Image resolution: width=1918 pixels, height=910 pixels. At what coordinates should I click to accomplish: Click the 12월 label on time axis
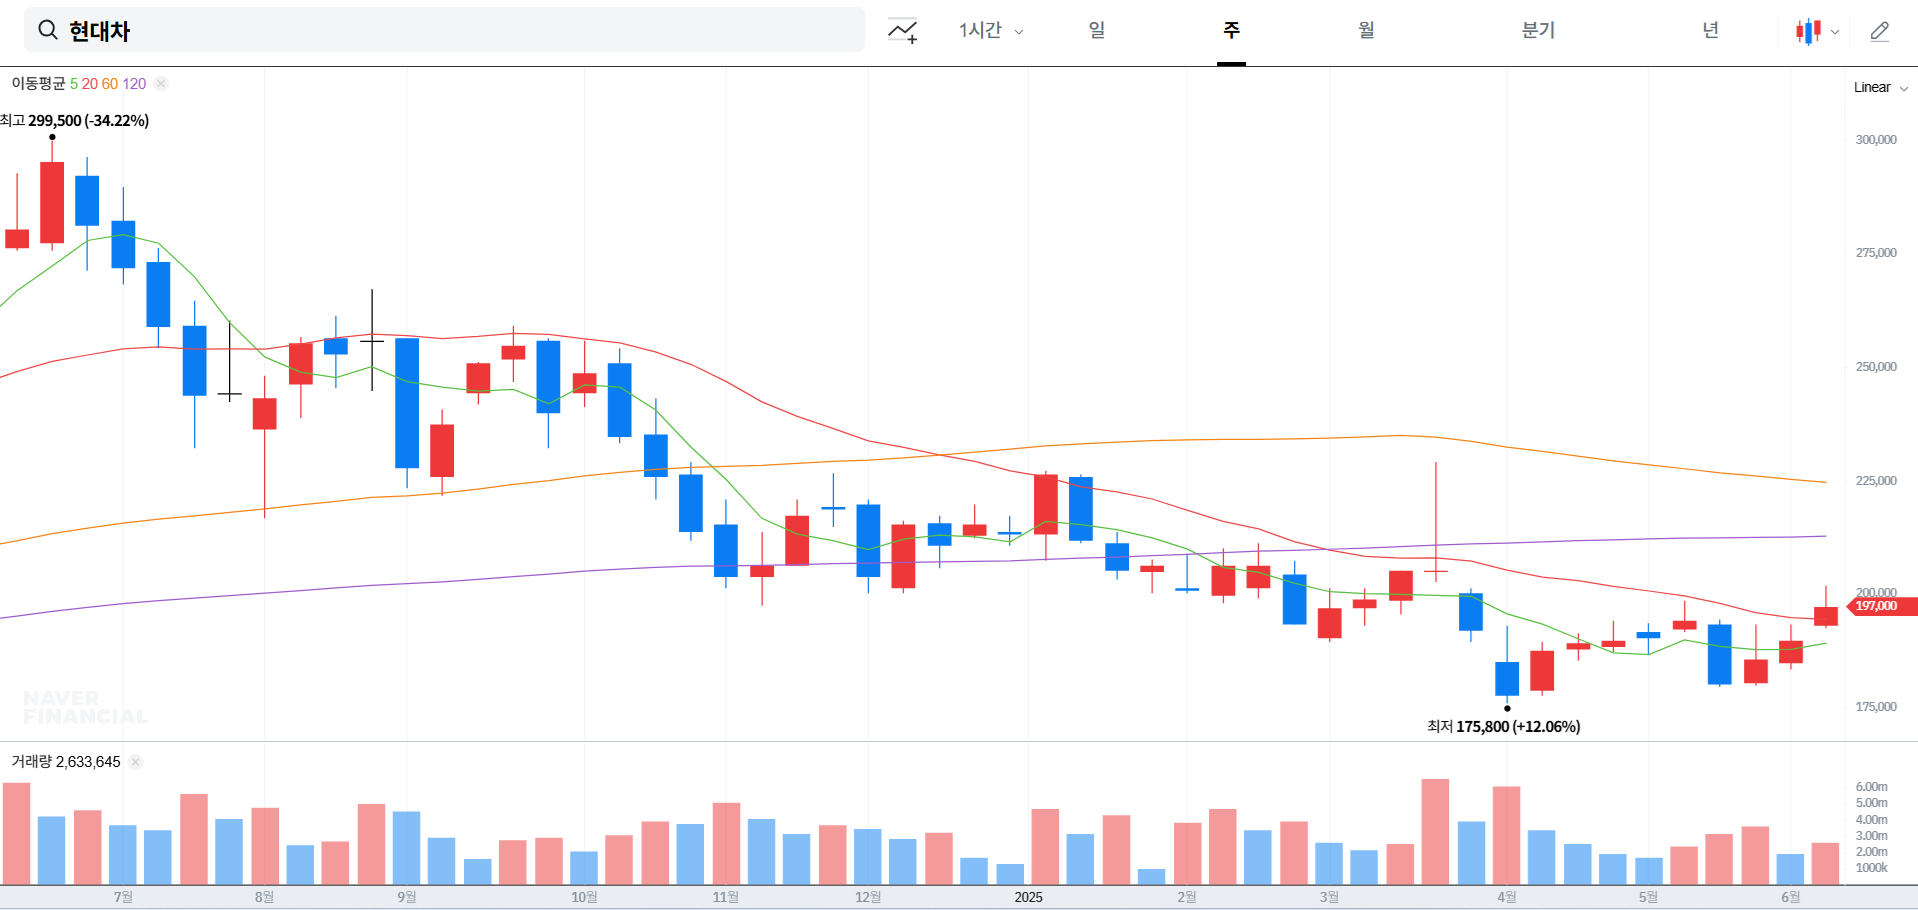pyautogui.click(x=868, y=897)
